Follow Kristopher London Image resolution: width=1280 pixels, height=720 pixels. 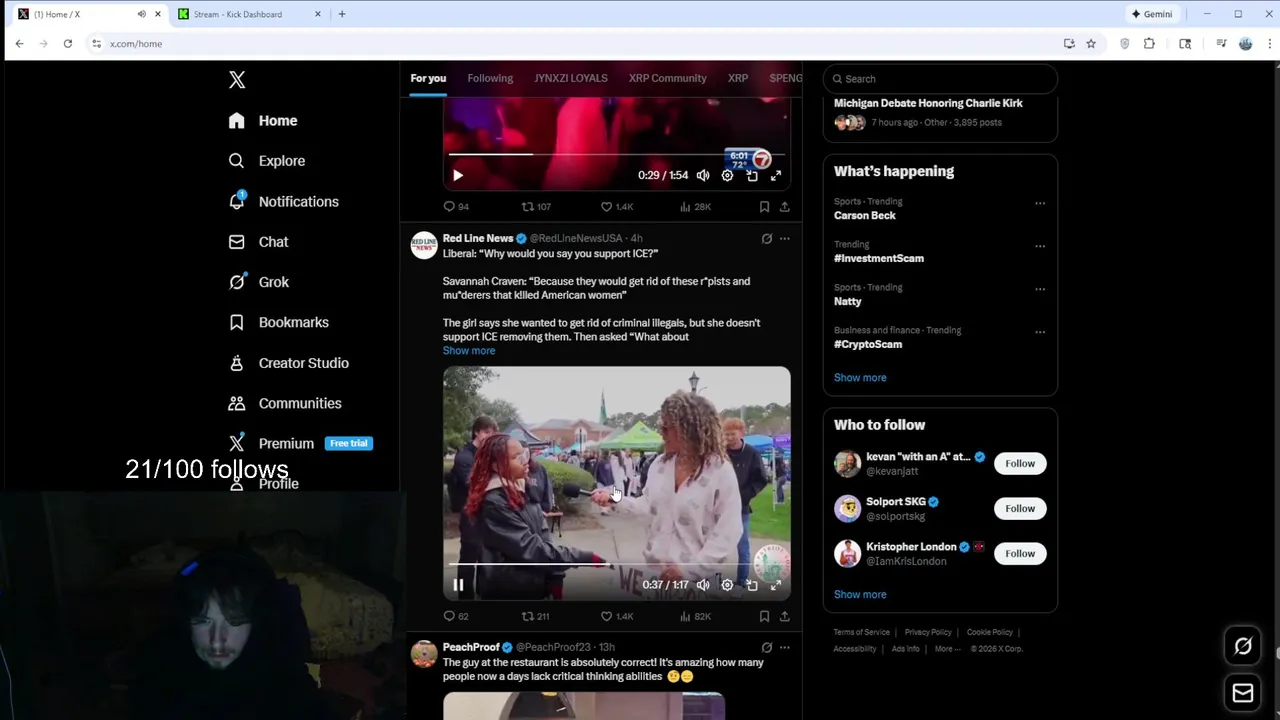click(x=1020, y=553)
